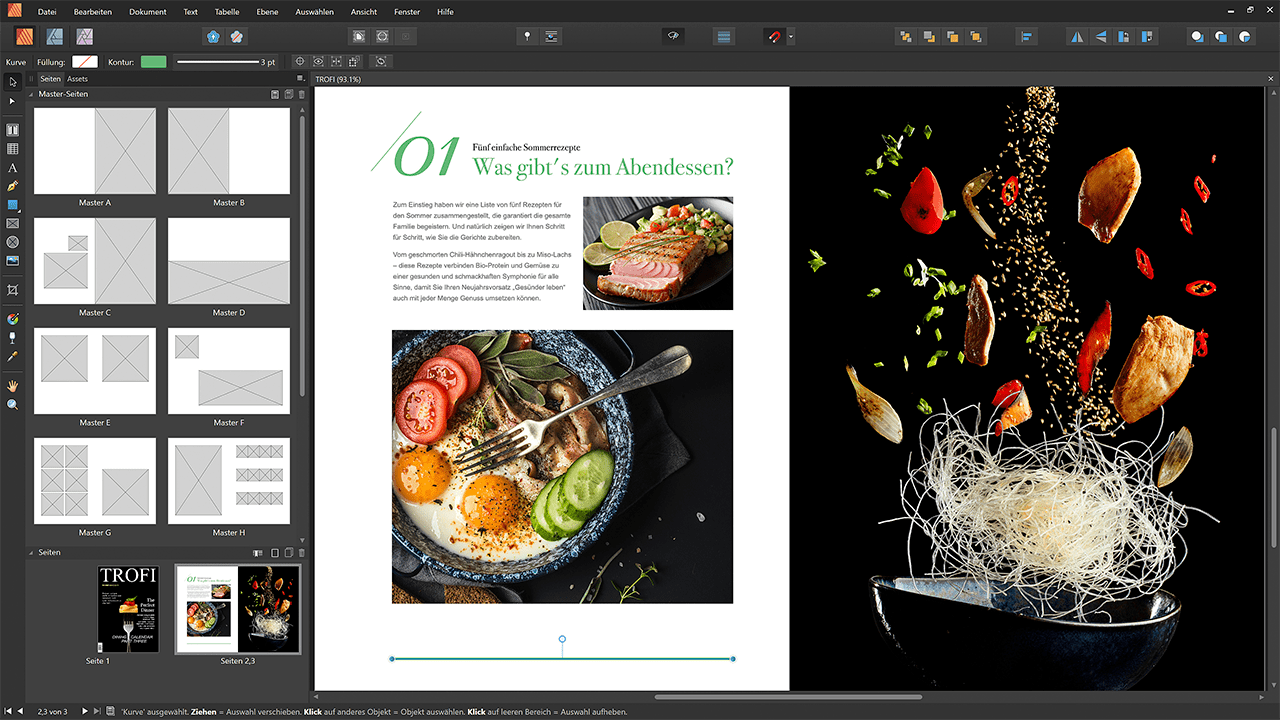Open the Ansicht menu
Viewport: 1280px width, 720px height.
click(x=364, y=12)
